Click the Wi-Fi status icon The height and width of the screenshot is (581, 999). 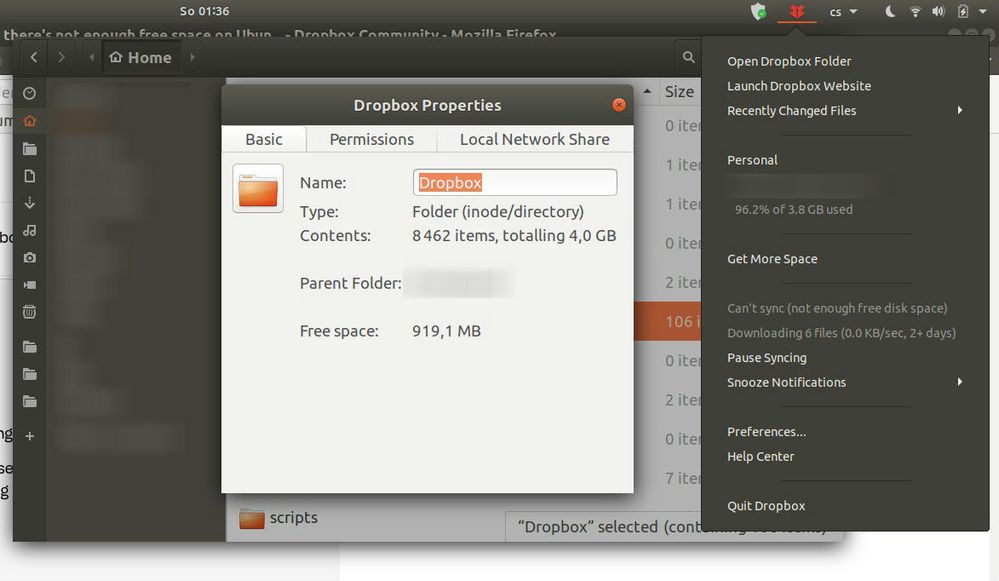click(915, 11)
